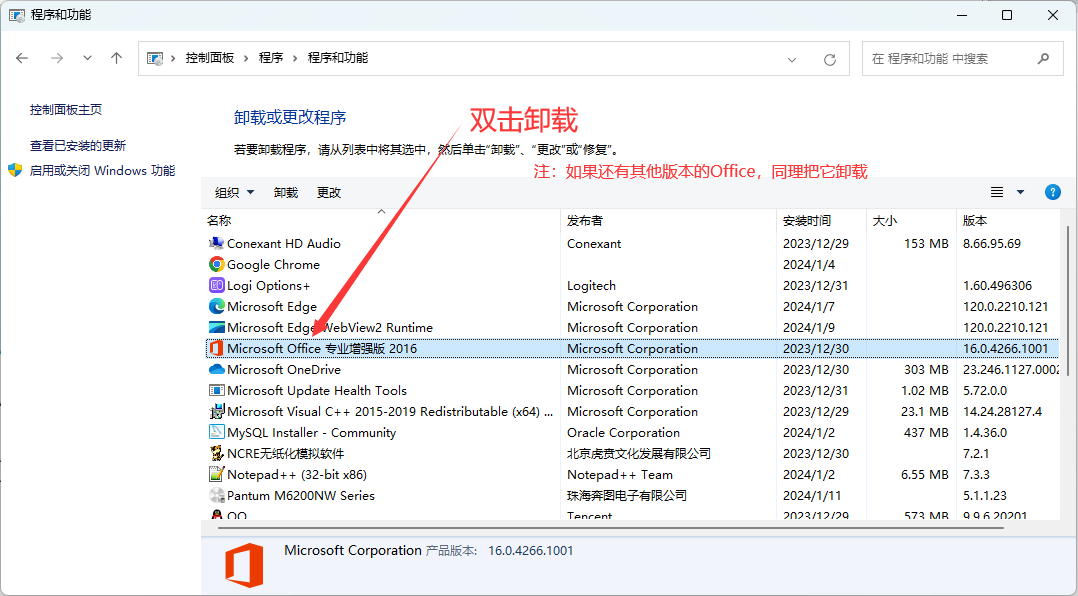Click the 程序和功能 breadcrumb segment
The width and height of the screenshot is (1078, 596).
tap(338, 58)
